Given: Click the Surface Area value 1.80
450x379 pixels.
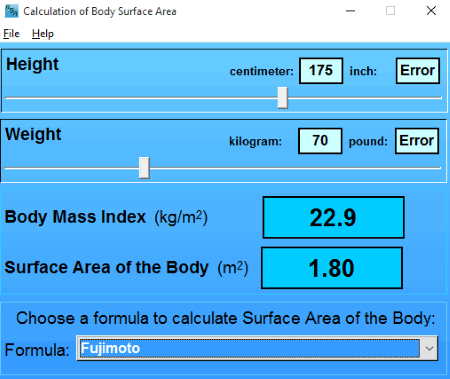Looking at the screenshot, I should (332, 268).
